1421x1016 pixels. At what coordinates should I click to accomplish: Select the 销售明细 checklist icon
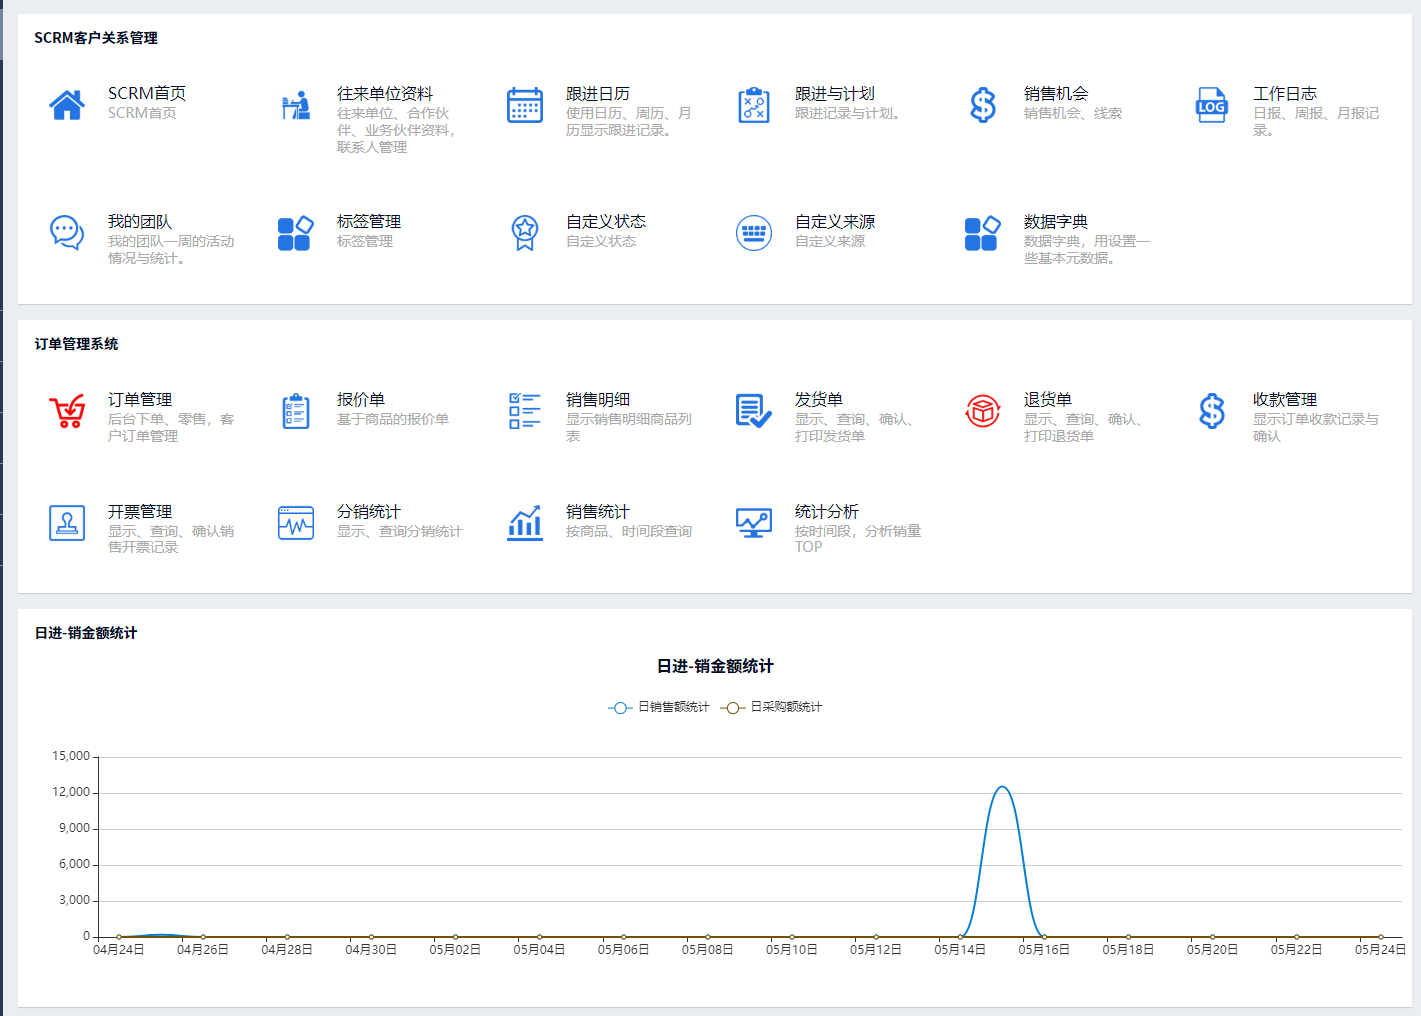[525, 411]
